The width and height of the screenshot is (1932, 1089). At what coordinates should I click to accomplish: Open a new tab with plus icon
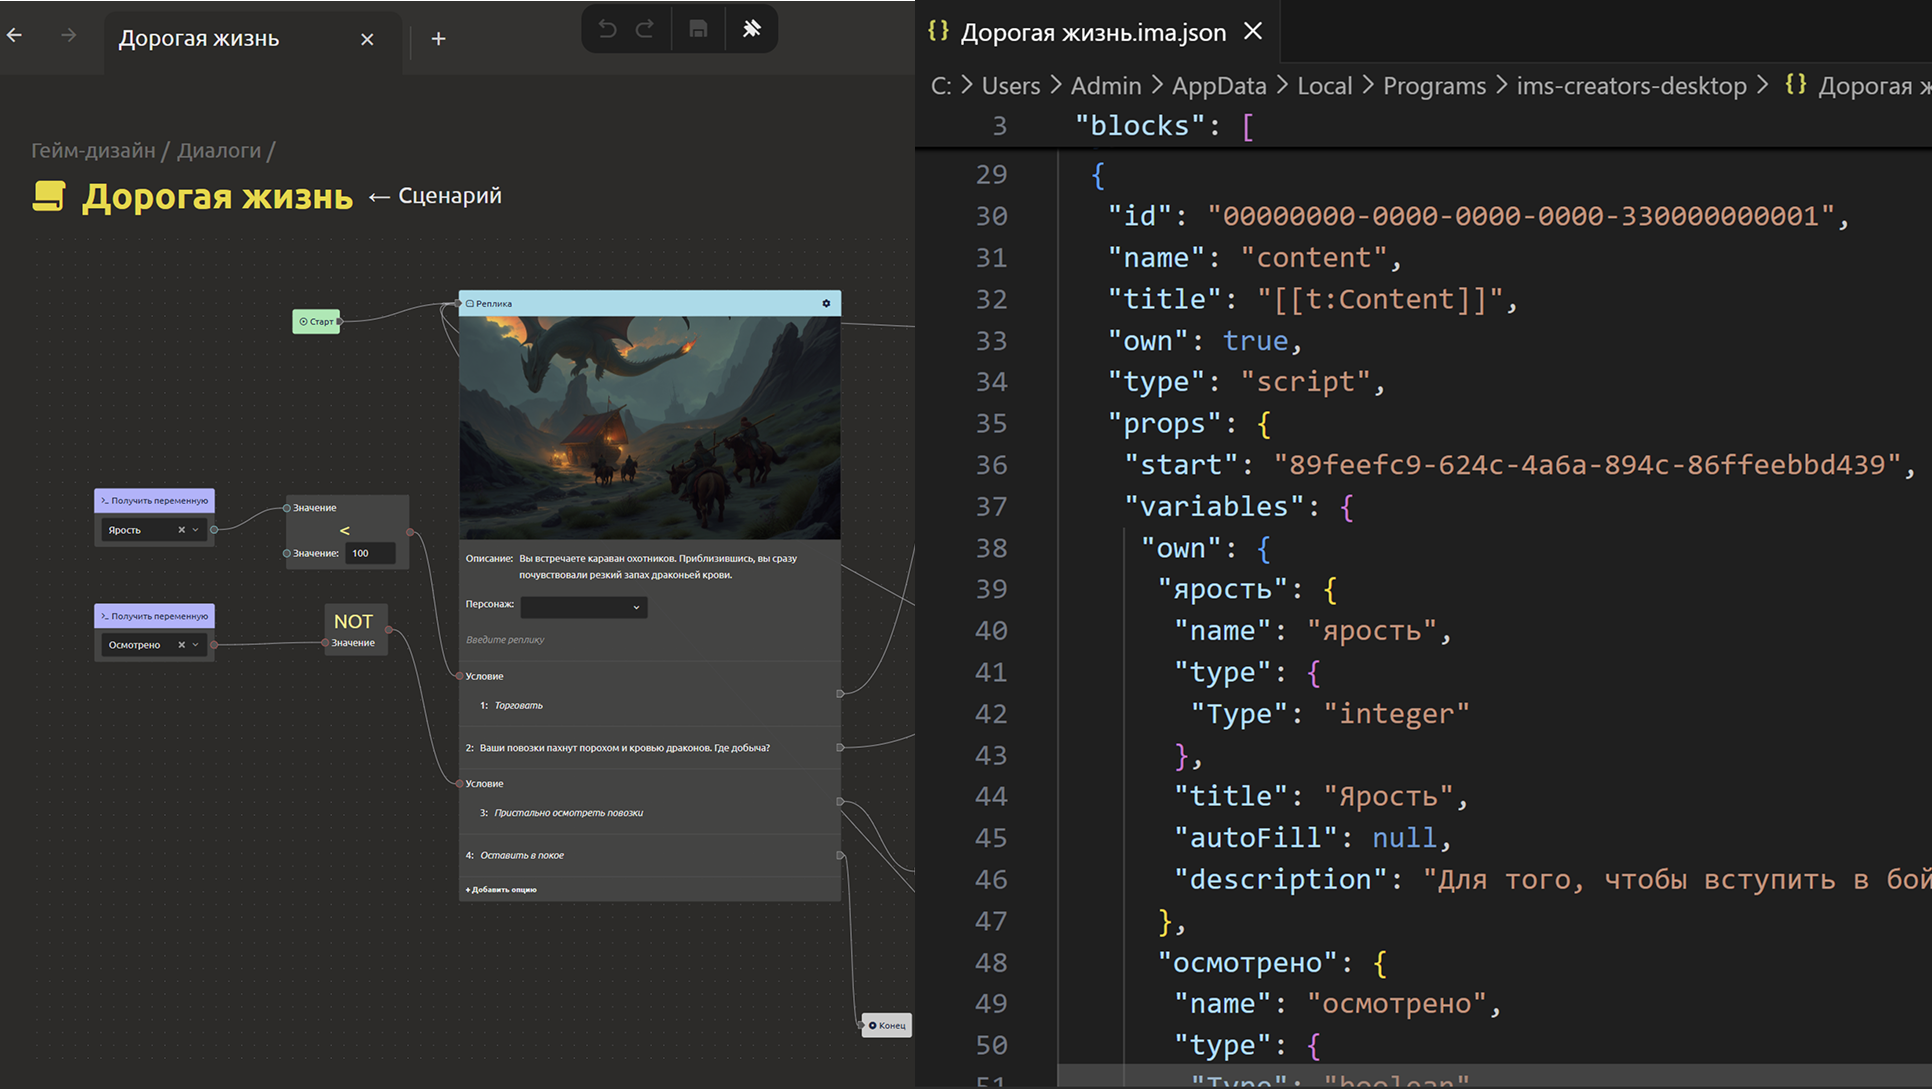438,39
